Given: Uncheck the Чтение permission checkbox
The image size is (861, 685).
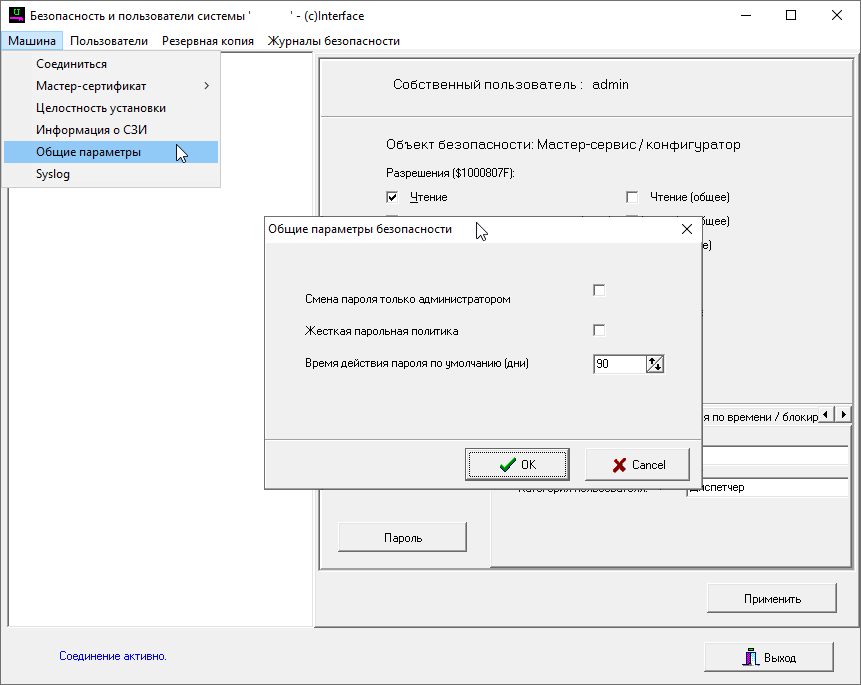Looking at the screenshot, I should (x=392, y=198).
